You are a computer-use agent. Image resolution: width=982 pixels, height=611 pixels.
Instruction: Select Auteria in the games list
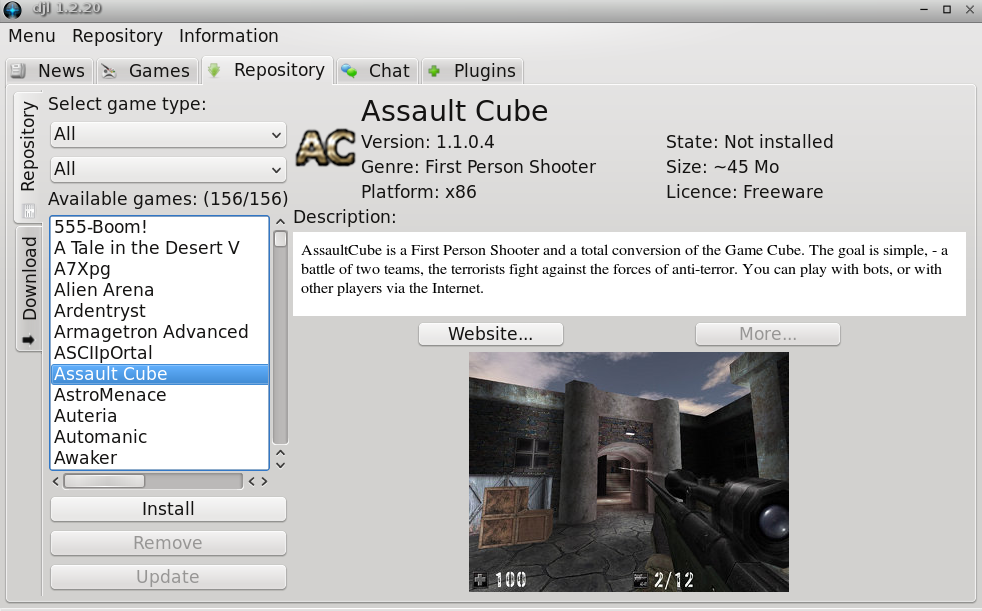pos(160,416)
